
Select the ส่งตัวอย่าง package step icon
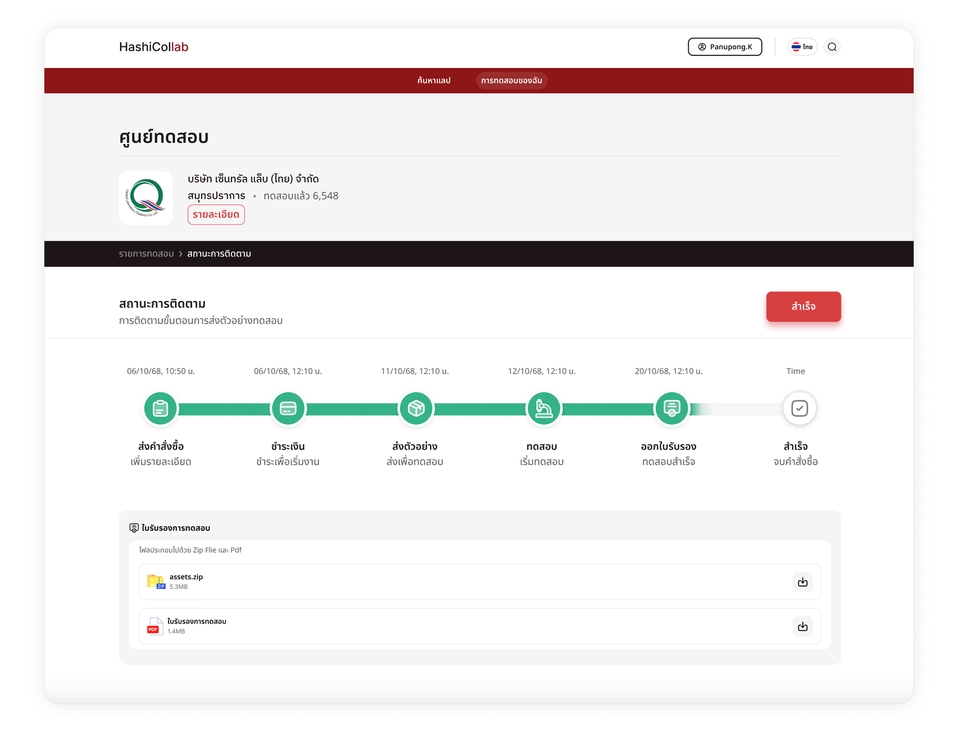click(415, 408)
